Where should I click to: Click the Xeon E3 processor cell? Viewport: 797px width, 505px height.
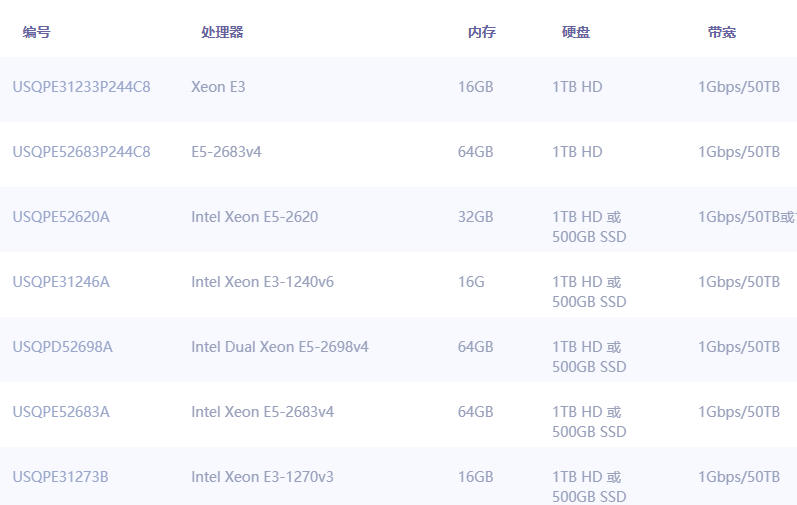218,87
